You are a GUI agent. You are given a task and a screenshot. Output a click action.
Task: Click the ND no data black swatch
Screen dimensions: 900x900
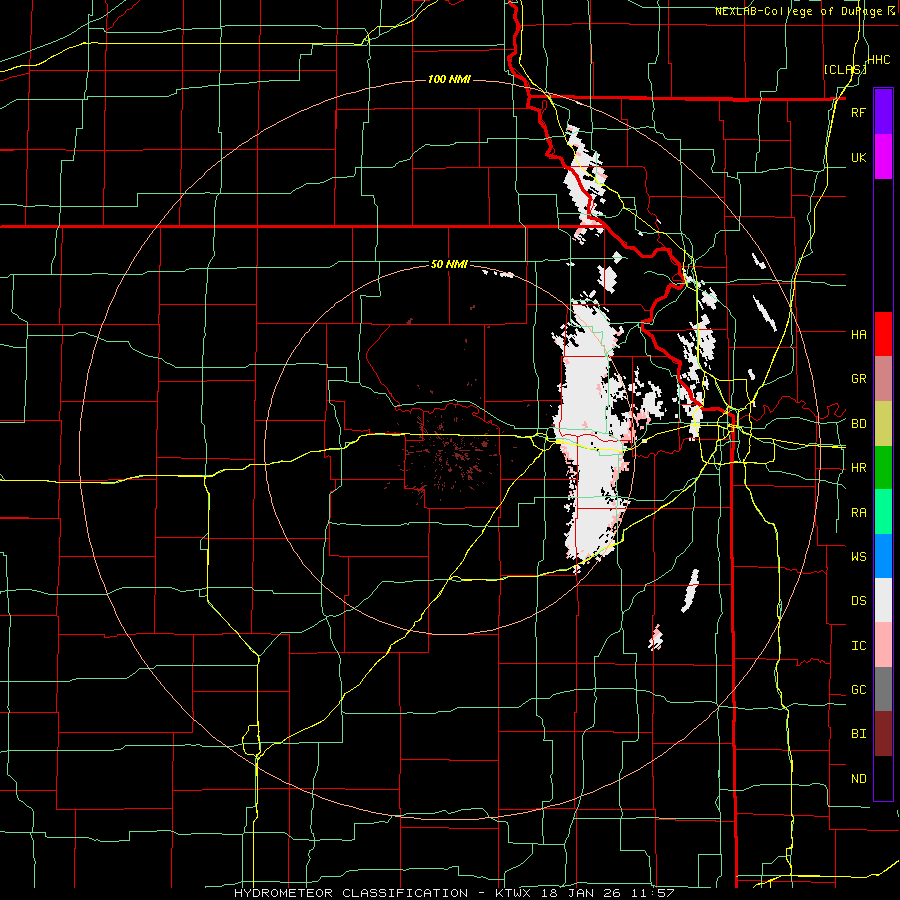[883, 778]
